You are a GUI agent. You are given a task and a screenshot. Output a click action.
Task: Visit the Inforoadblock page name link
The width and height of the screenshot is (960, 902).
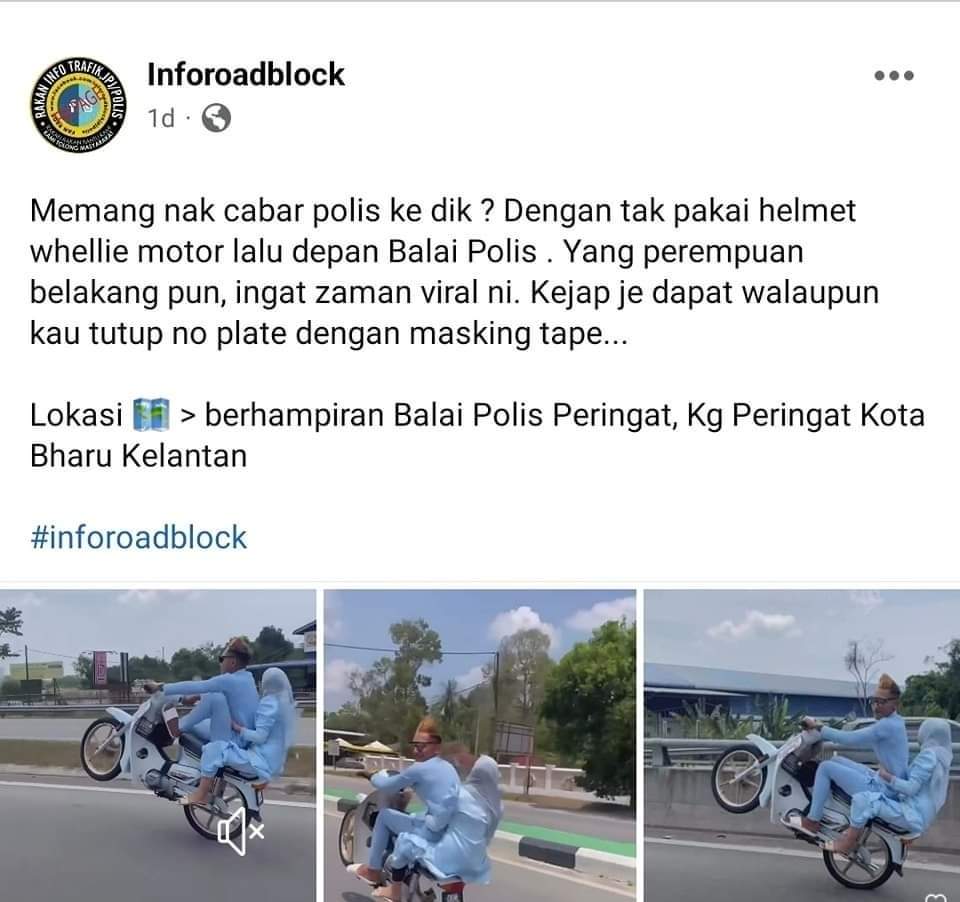point(246,75)
